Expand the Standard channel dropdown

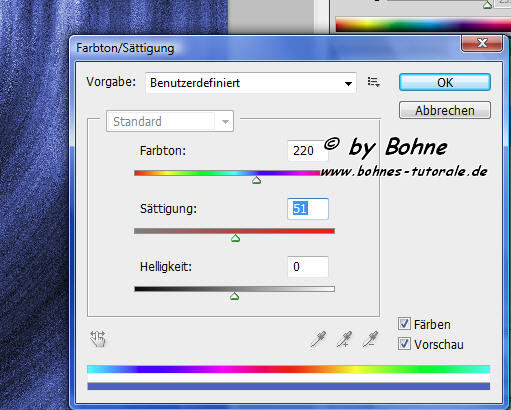click(x=170, y=121)
